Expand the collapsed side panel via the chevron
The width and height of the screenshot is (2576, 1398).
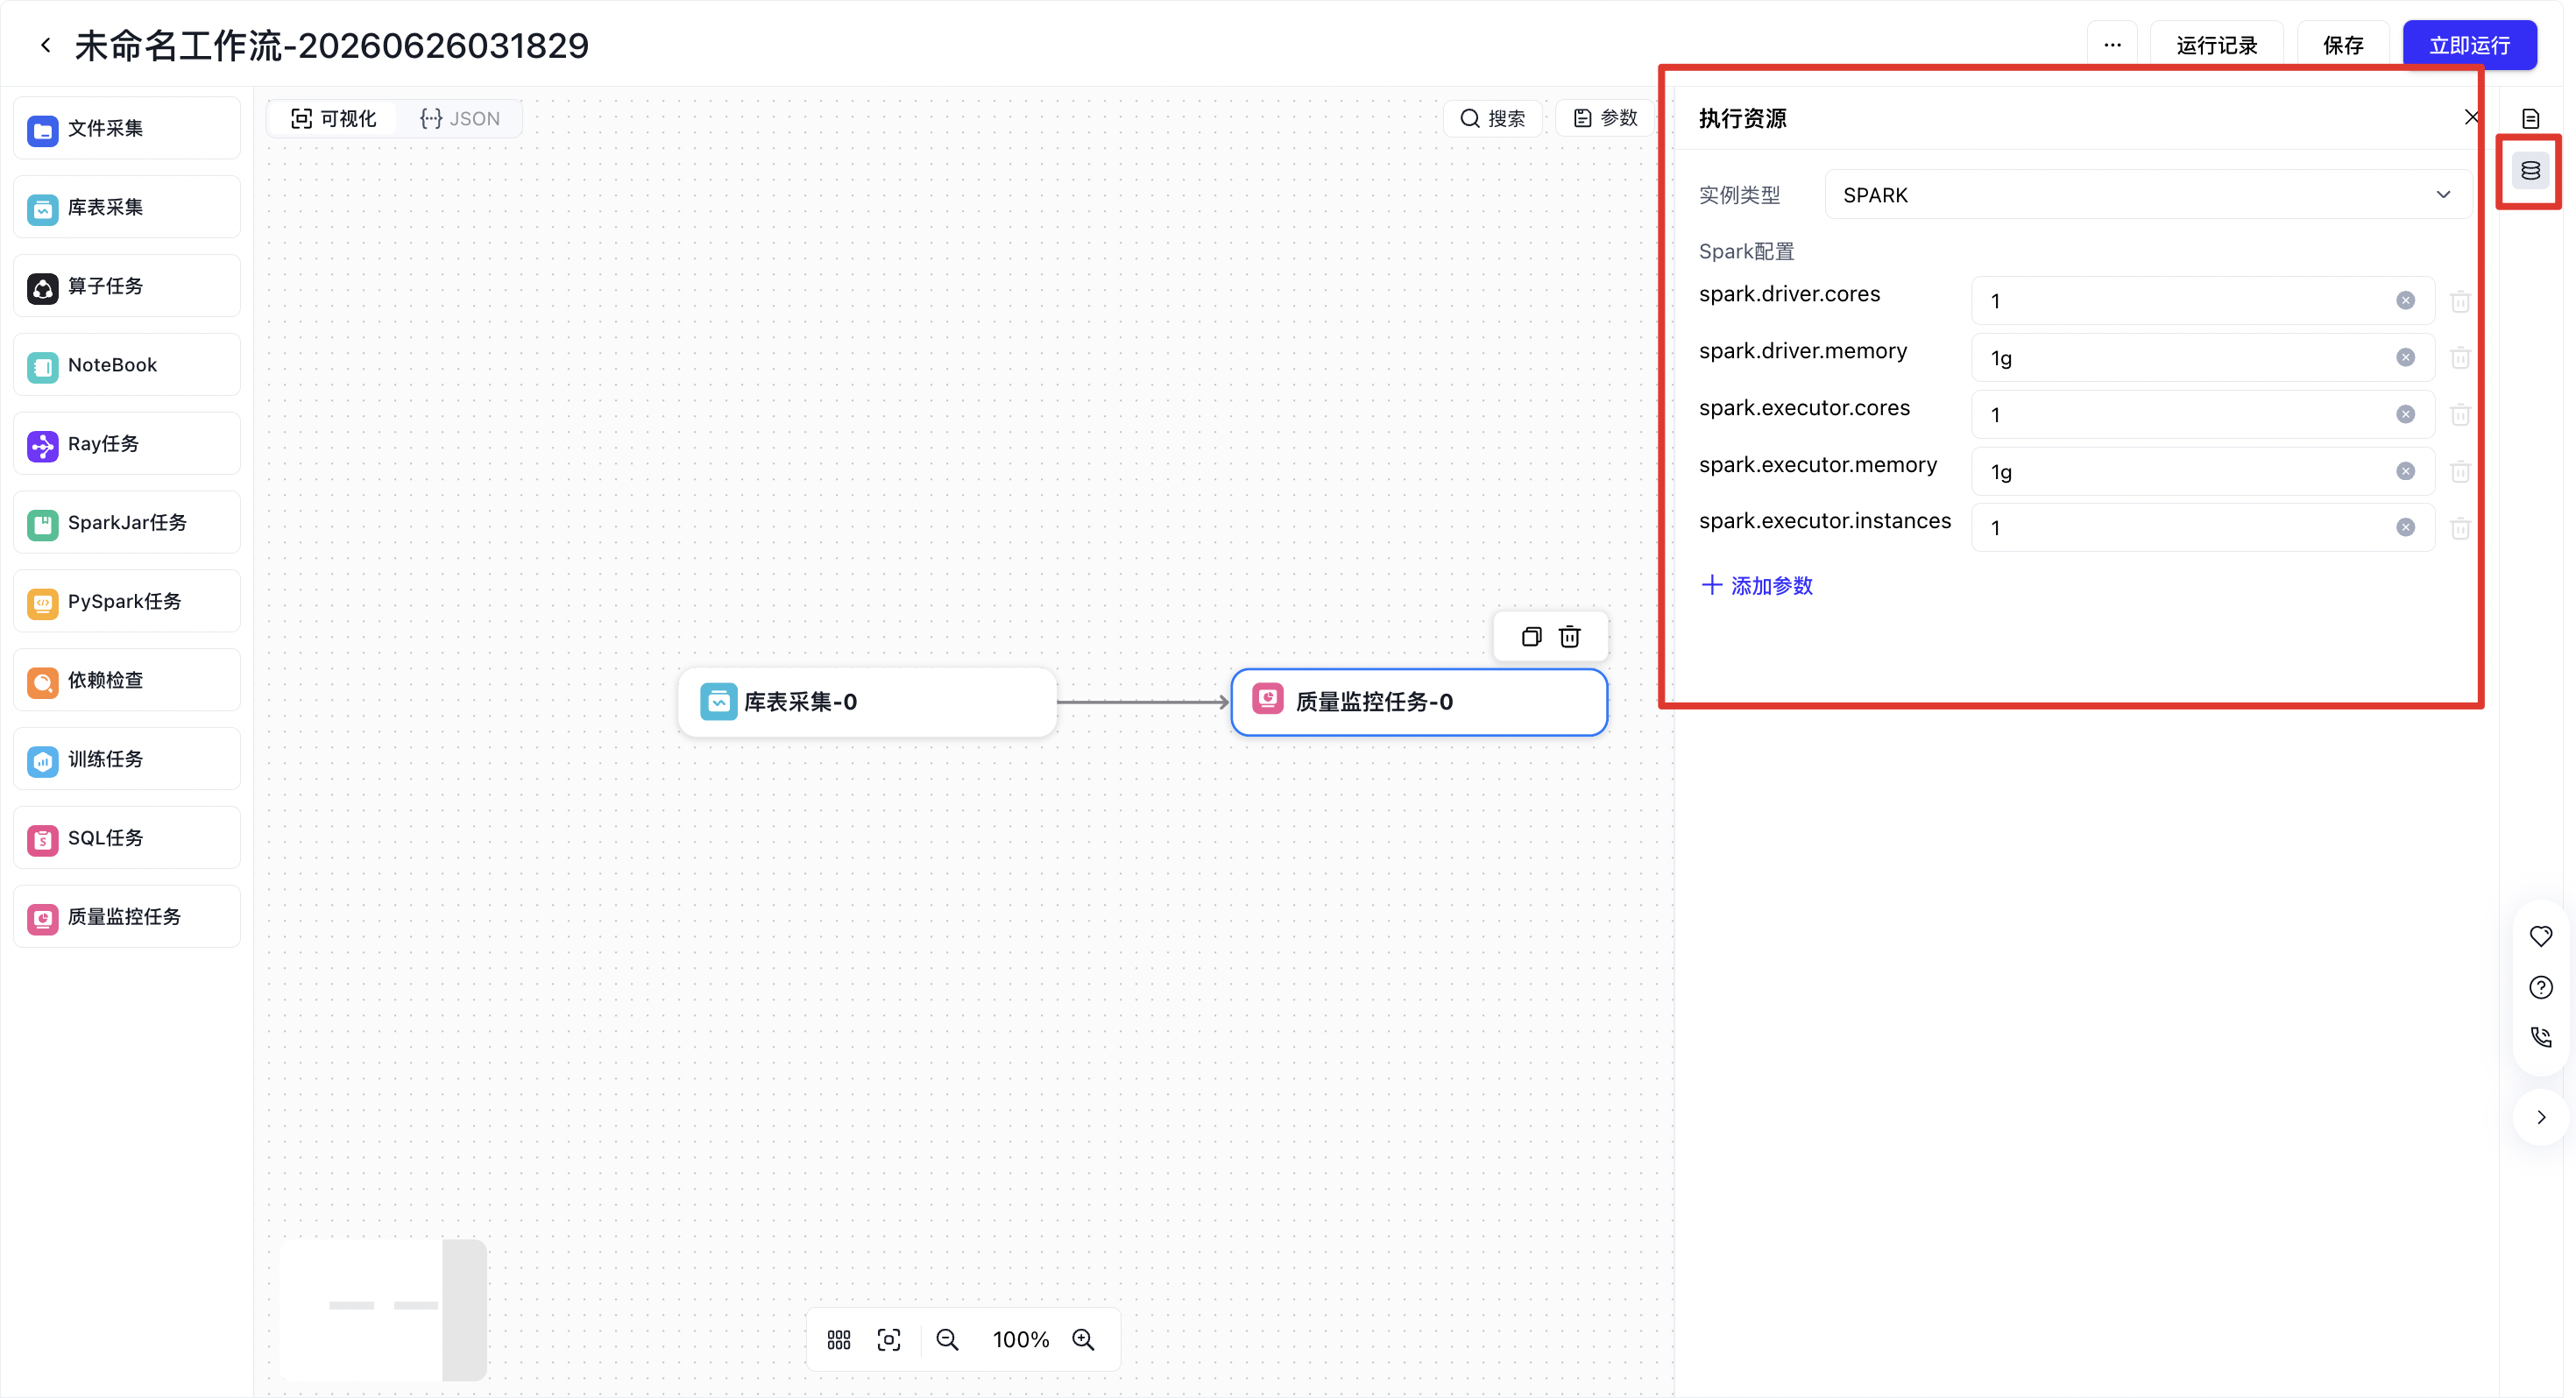(x=2541, y=1118)
